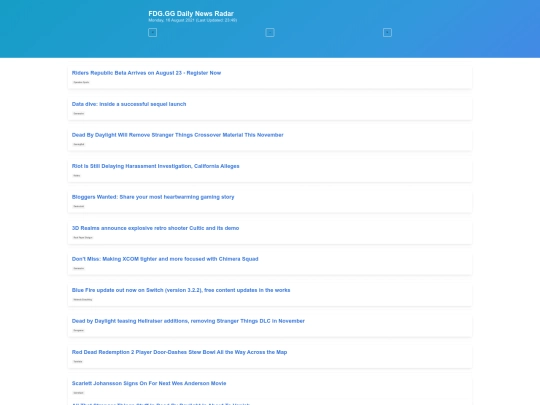Open 3D Realms announce Cultic shooter article
The height and width of the screenshot is (405, 540).
[155, 228]
